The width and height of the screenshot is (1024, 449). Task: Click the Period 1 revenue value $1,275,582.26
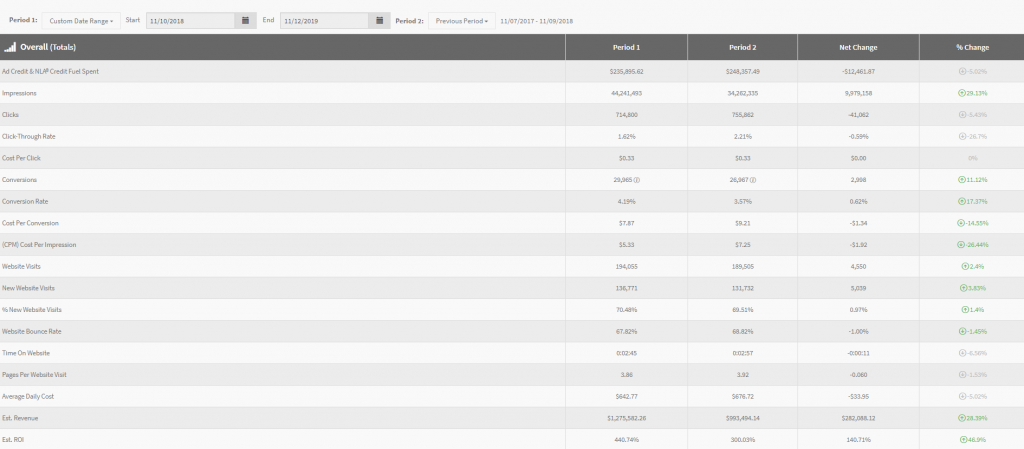[626, 418]
